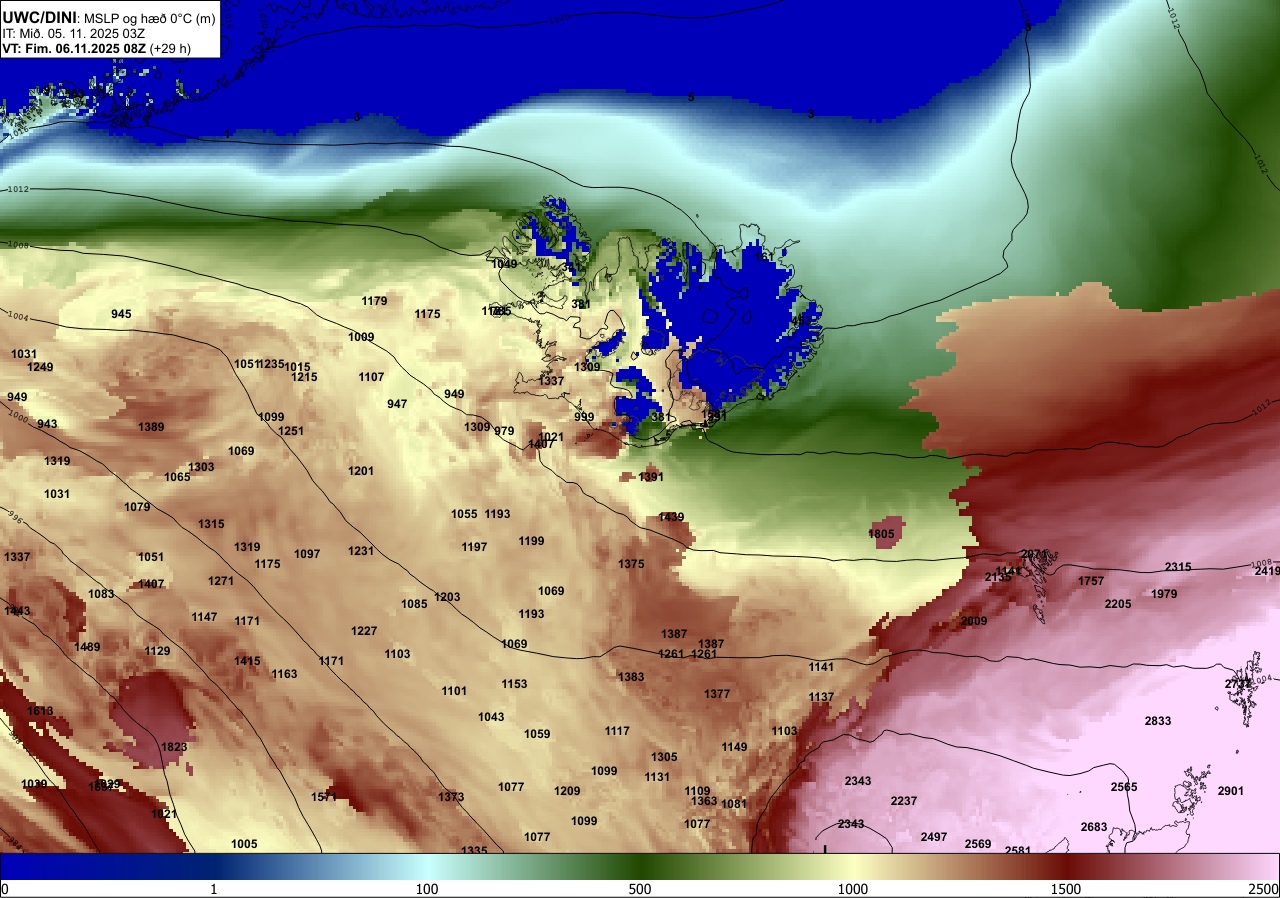
Task: Click the map value '1163'
Action: pyautogui.click(x=284, y=674)
